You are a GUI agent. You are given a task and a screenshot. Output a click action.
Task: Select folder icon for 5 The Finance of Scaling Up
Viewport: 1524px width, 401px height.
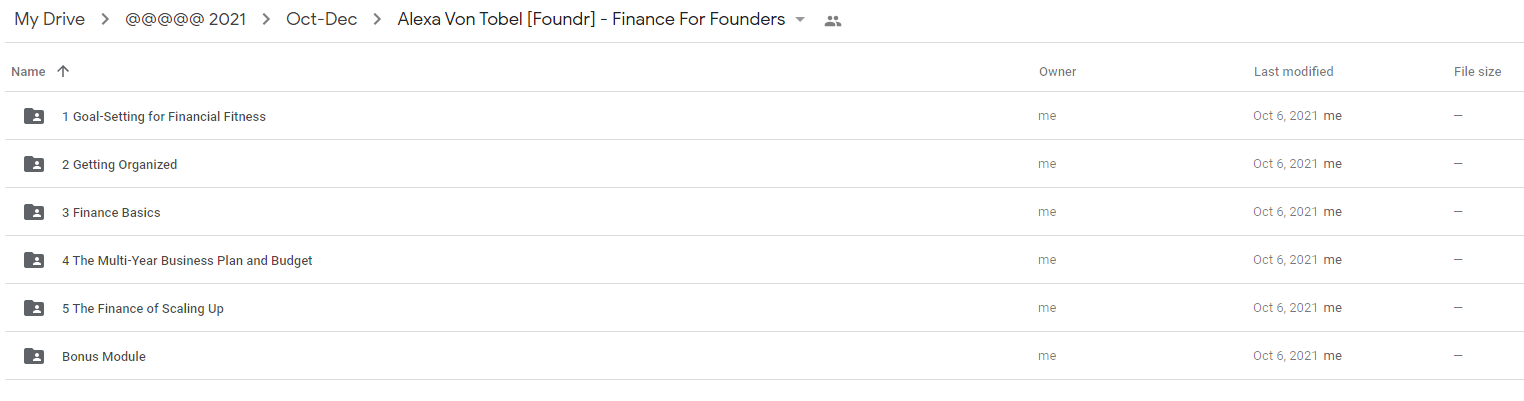[x=34, y=308]
